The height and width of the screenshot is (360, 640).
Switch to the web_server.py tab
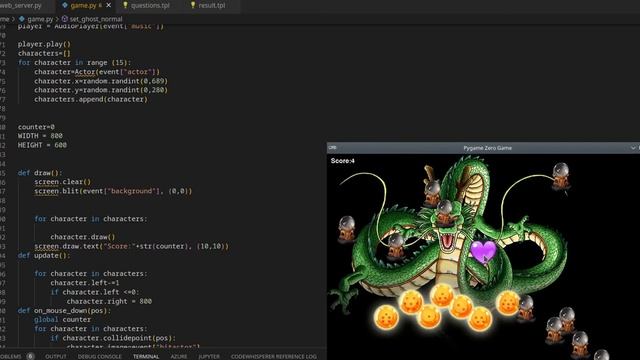pyautogui.click(x=21, y=6)
